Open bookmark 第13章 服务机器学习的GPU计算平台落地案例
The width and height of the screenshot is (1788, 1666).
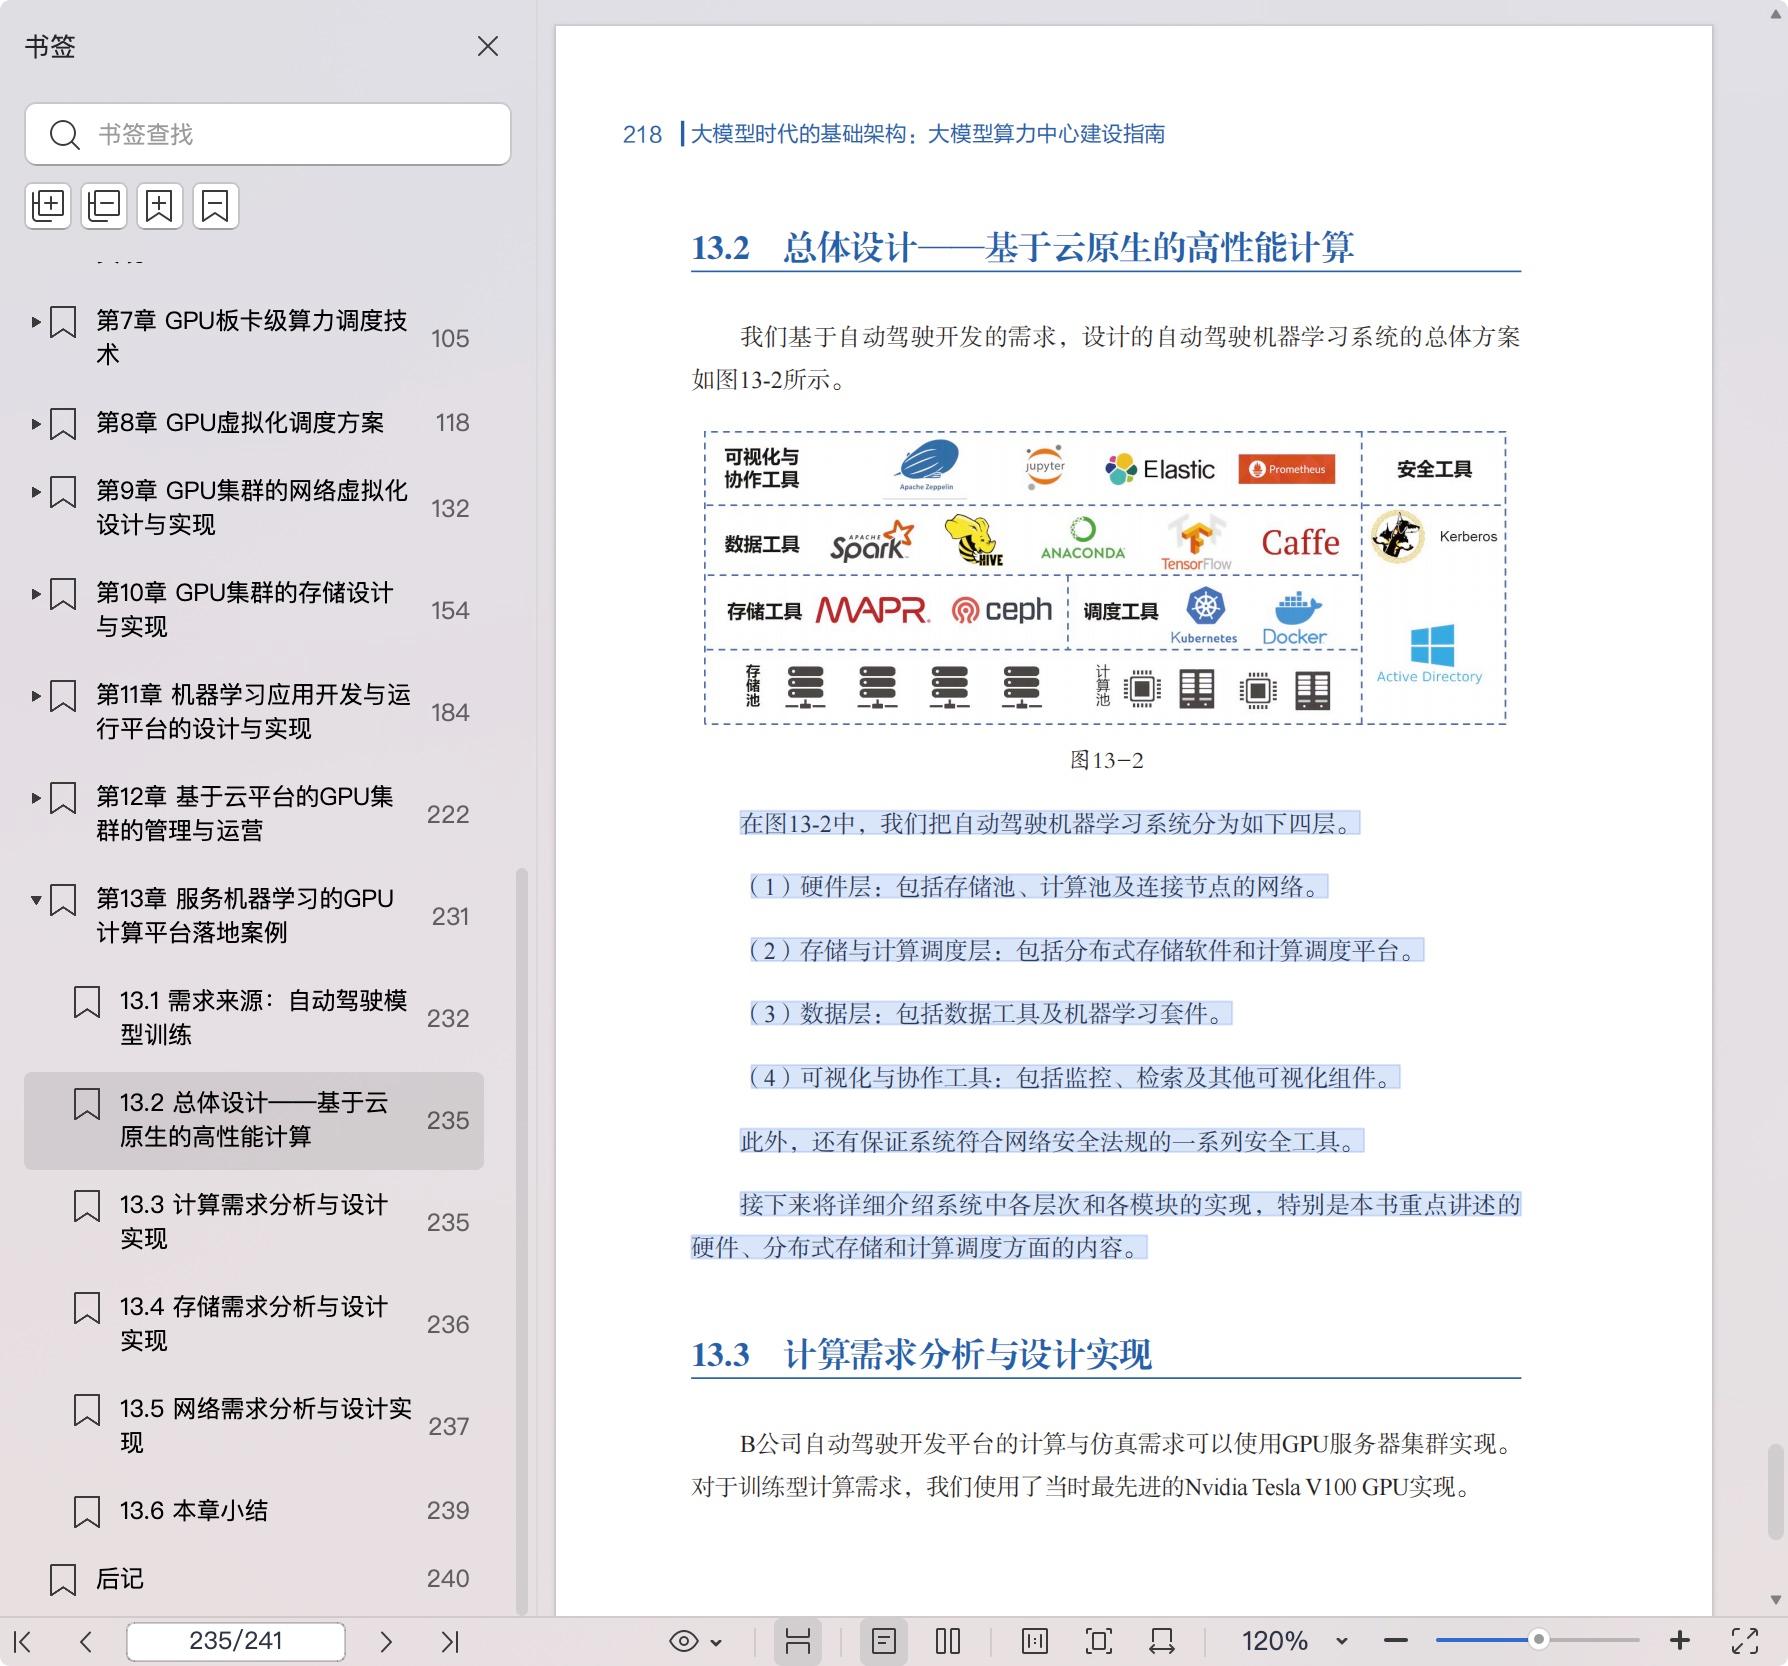(x=245, y=915)
